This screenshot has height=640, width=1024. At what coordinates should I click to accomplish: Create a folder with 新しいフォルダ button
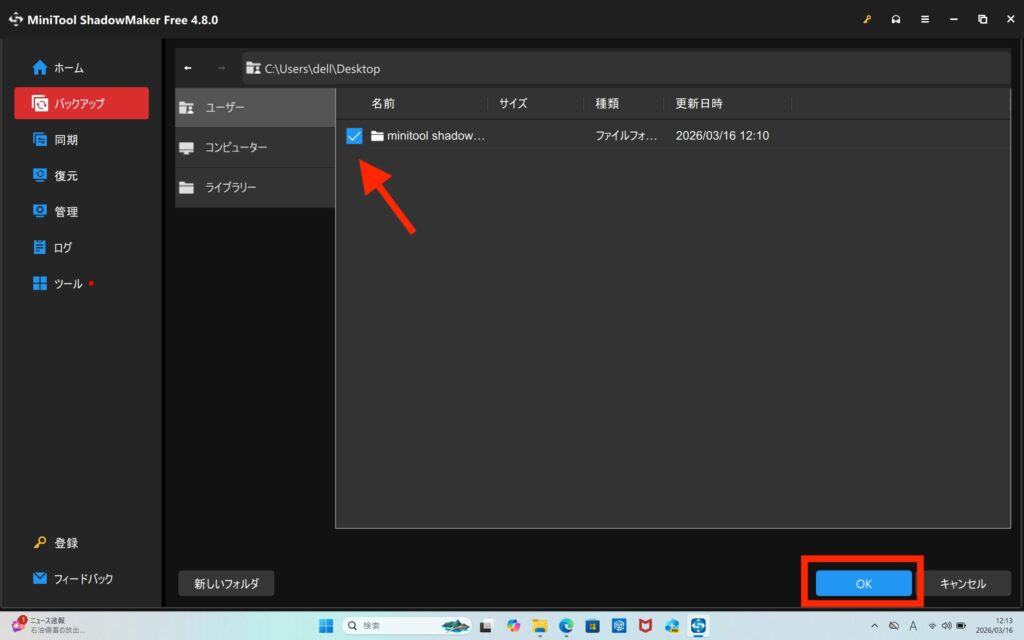coord(226,584)
